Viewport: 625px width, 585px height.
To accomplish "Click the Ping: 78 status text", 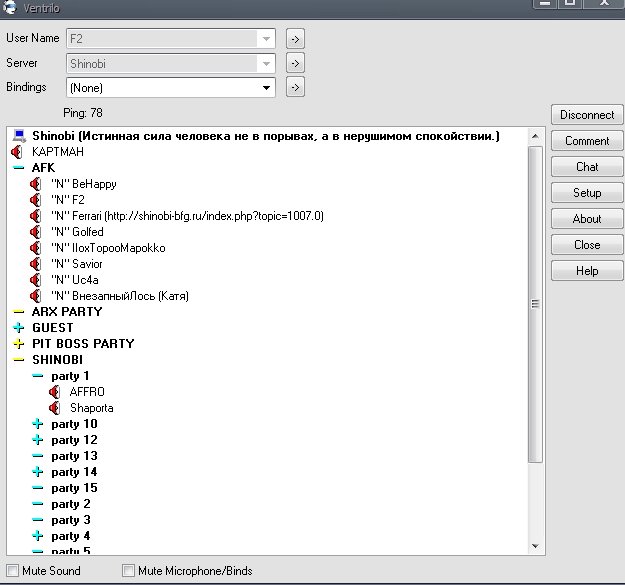I will [83, 113].
